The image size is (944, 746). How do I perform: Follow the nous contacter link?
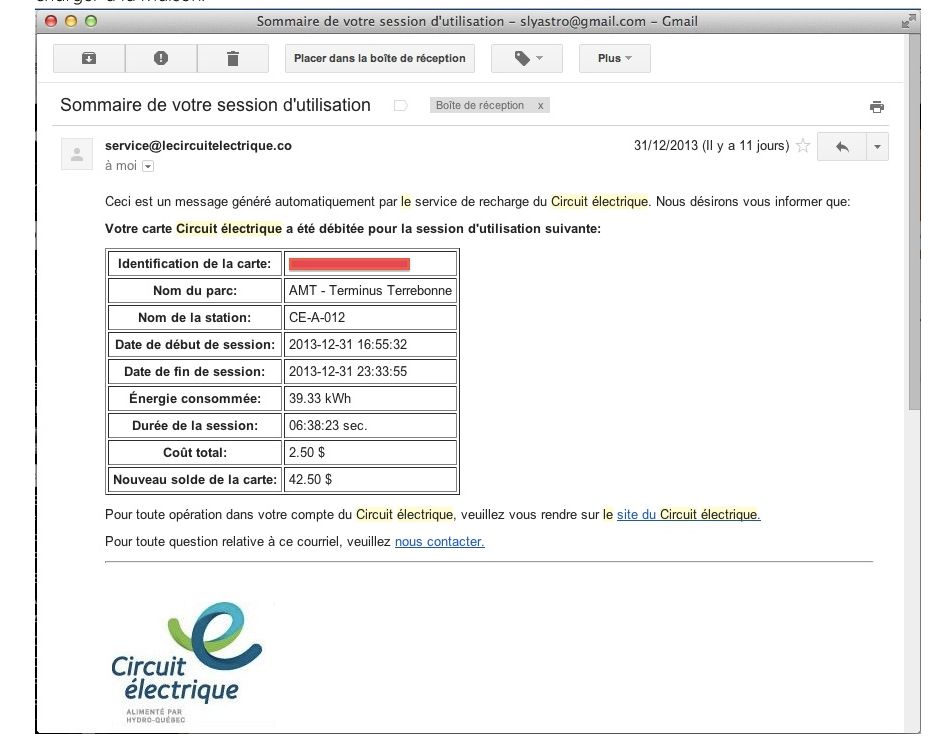[439, 542]
